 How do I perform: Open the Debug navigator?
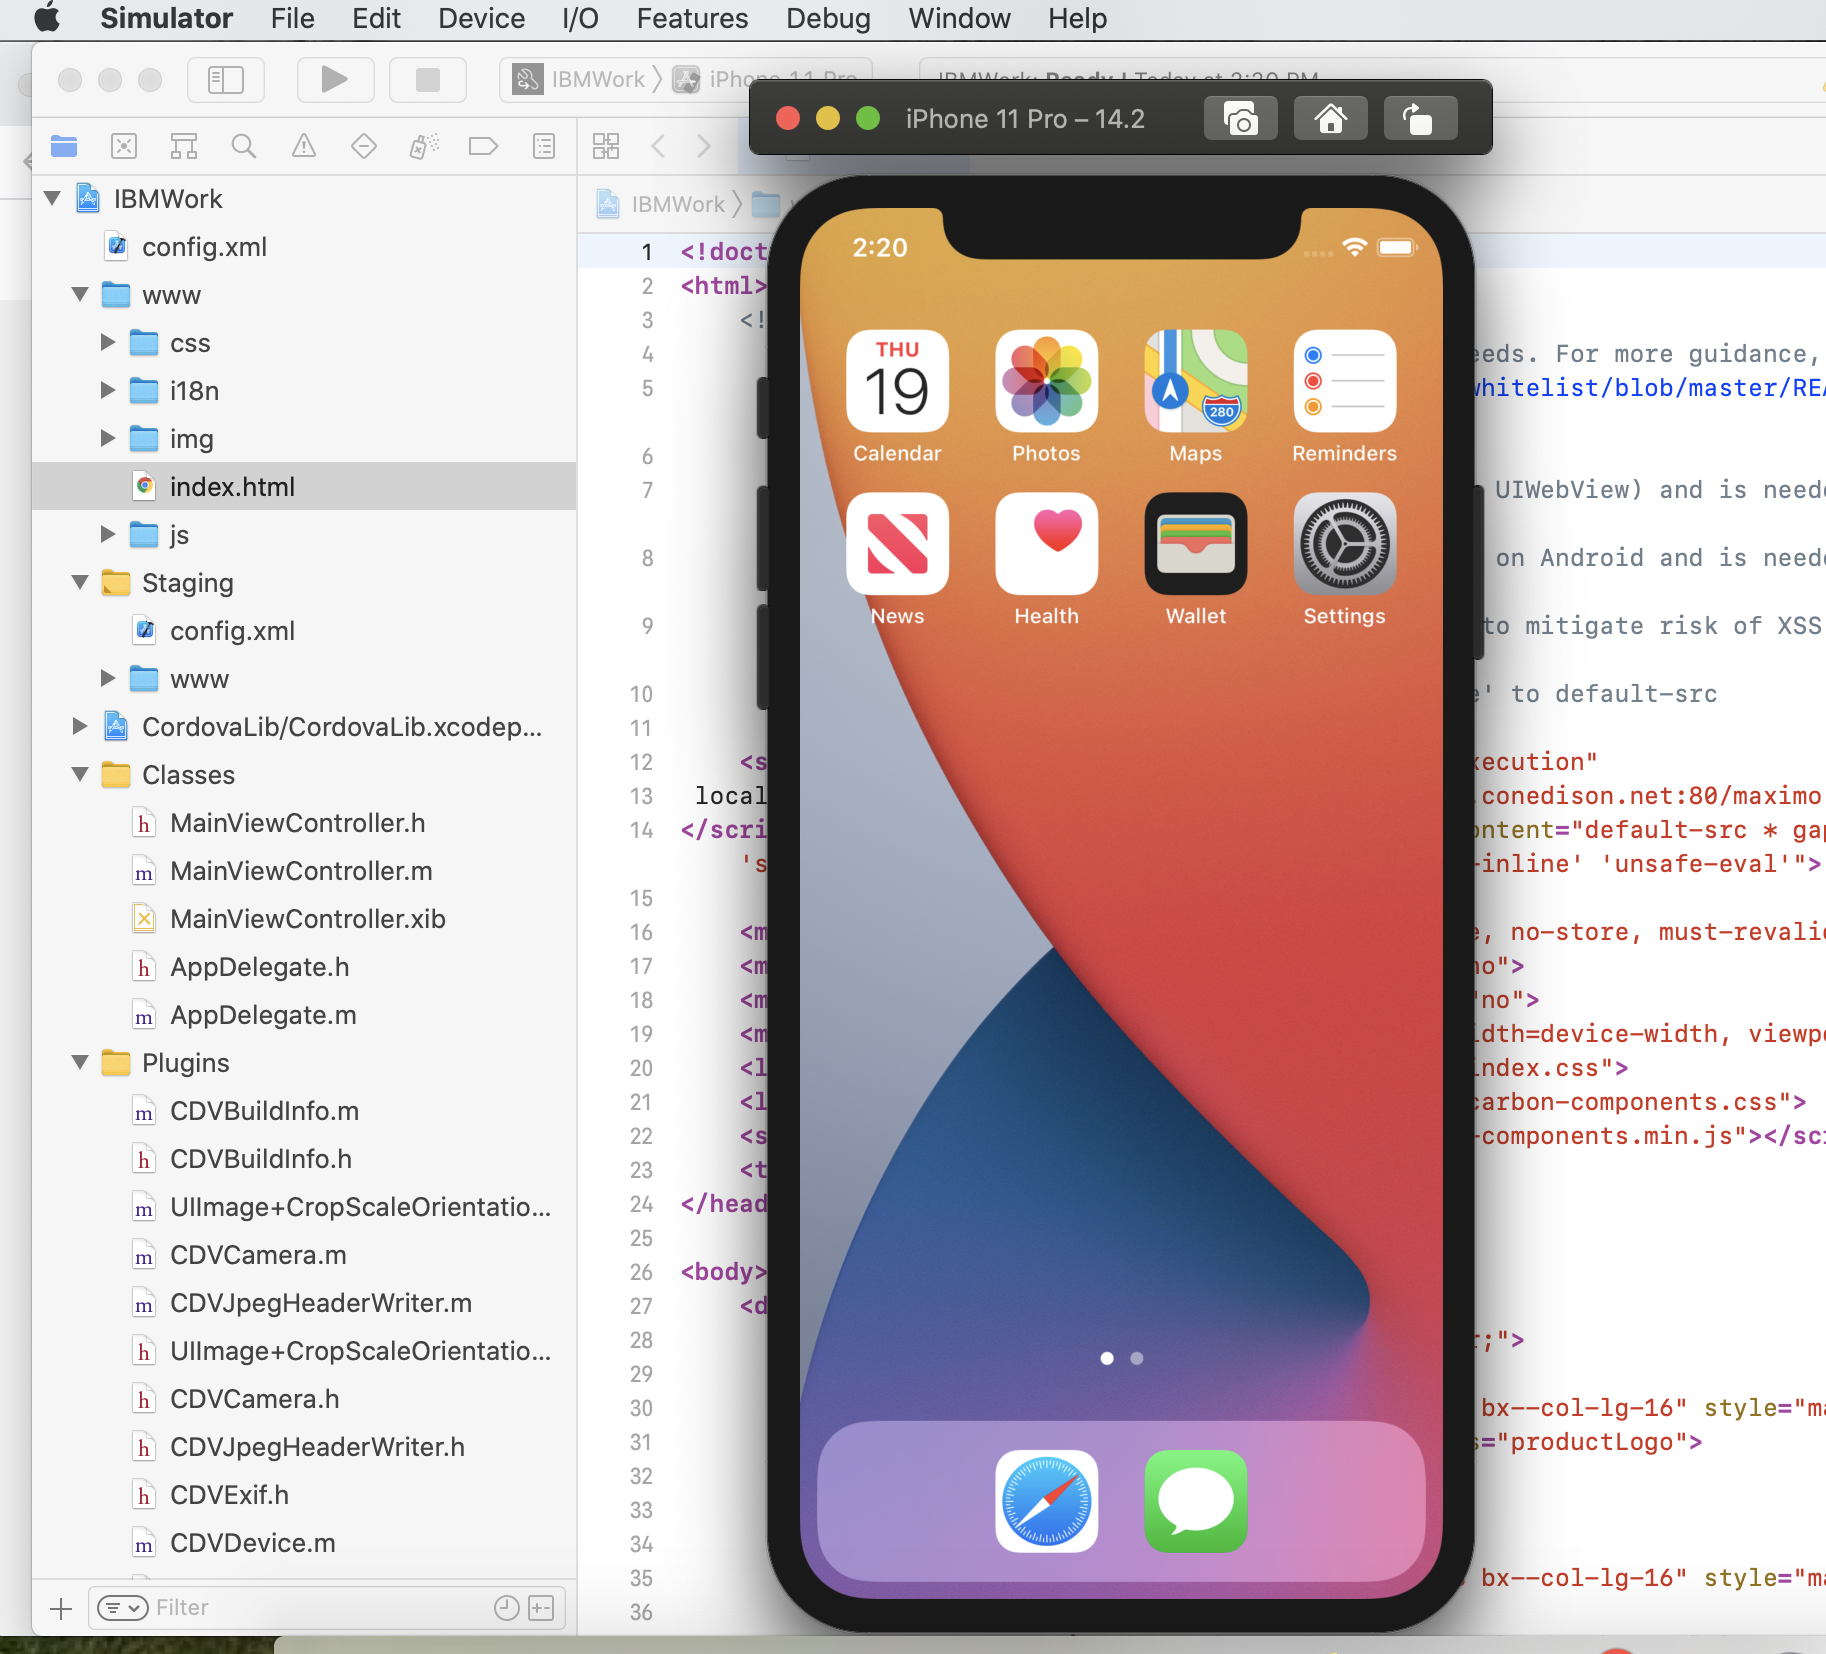(x=424, y=146)
